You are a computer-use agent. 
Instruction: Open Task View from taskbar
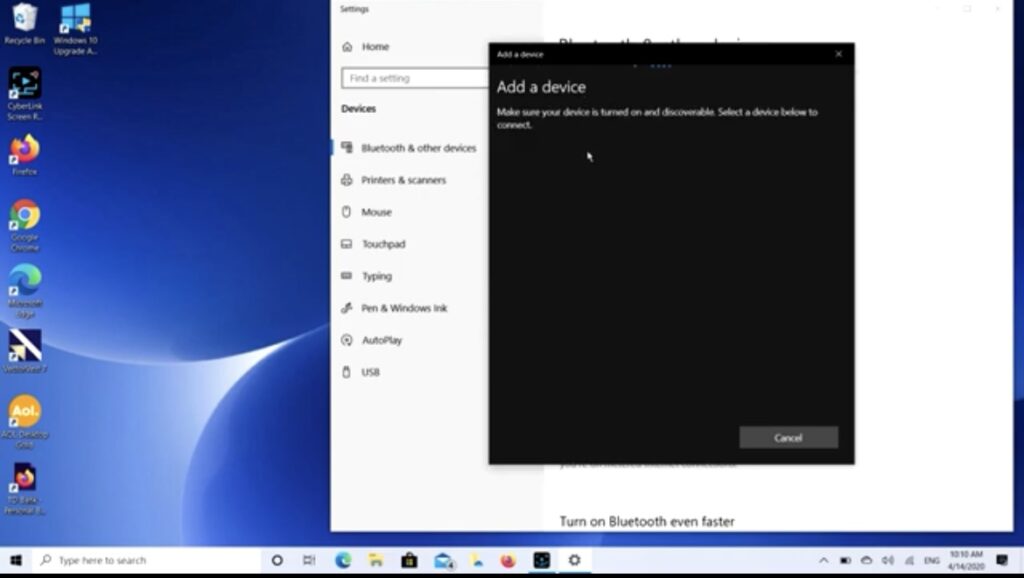click(x=310, y=561)
